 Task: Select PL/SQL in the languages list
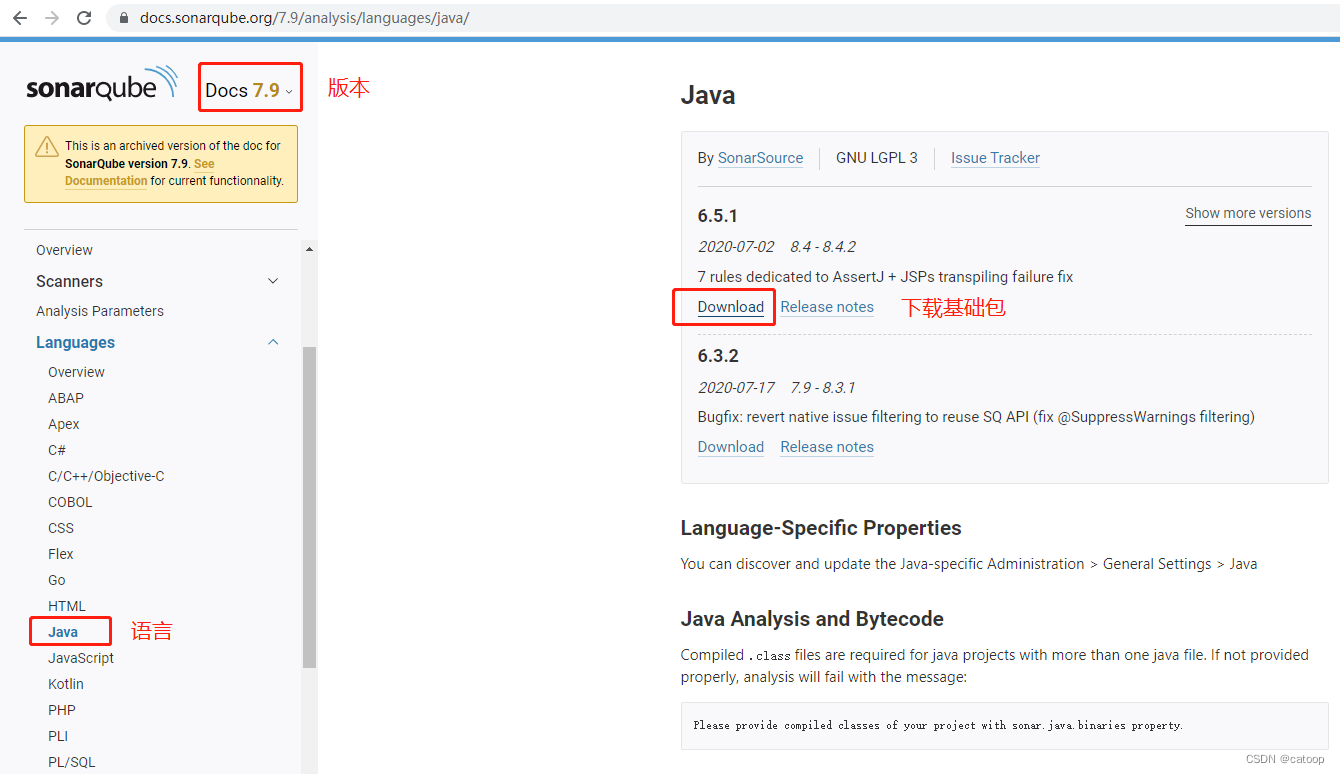[x=72, y=762]
